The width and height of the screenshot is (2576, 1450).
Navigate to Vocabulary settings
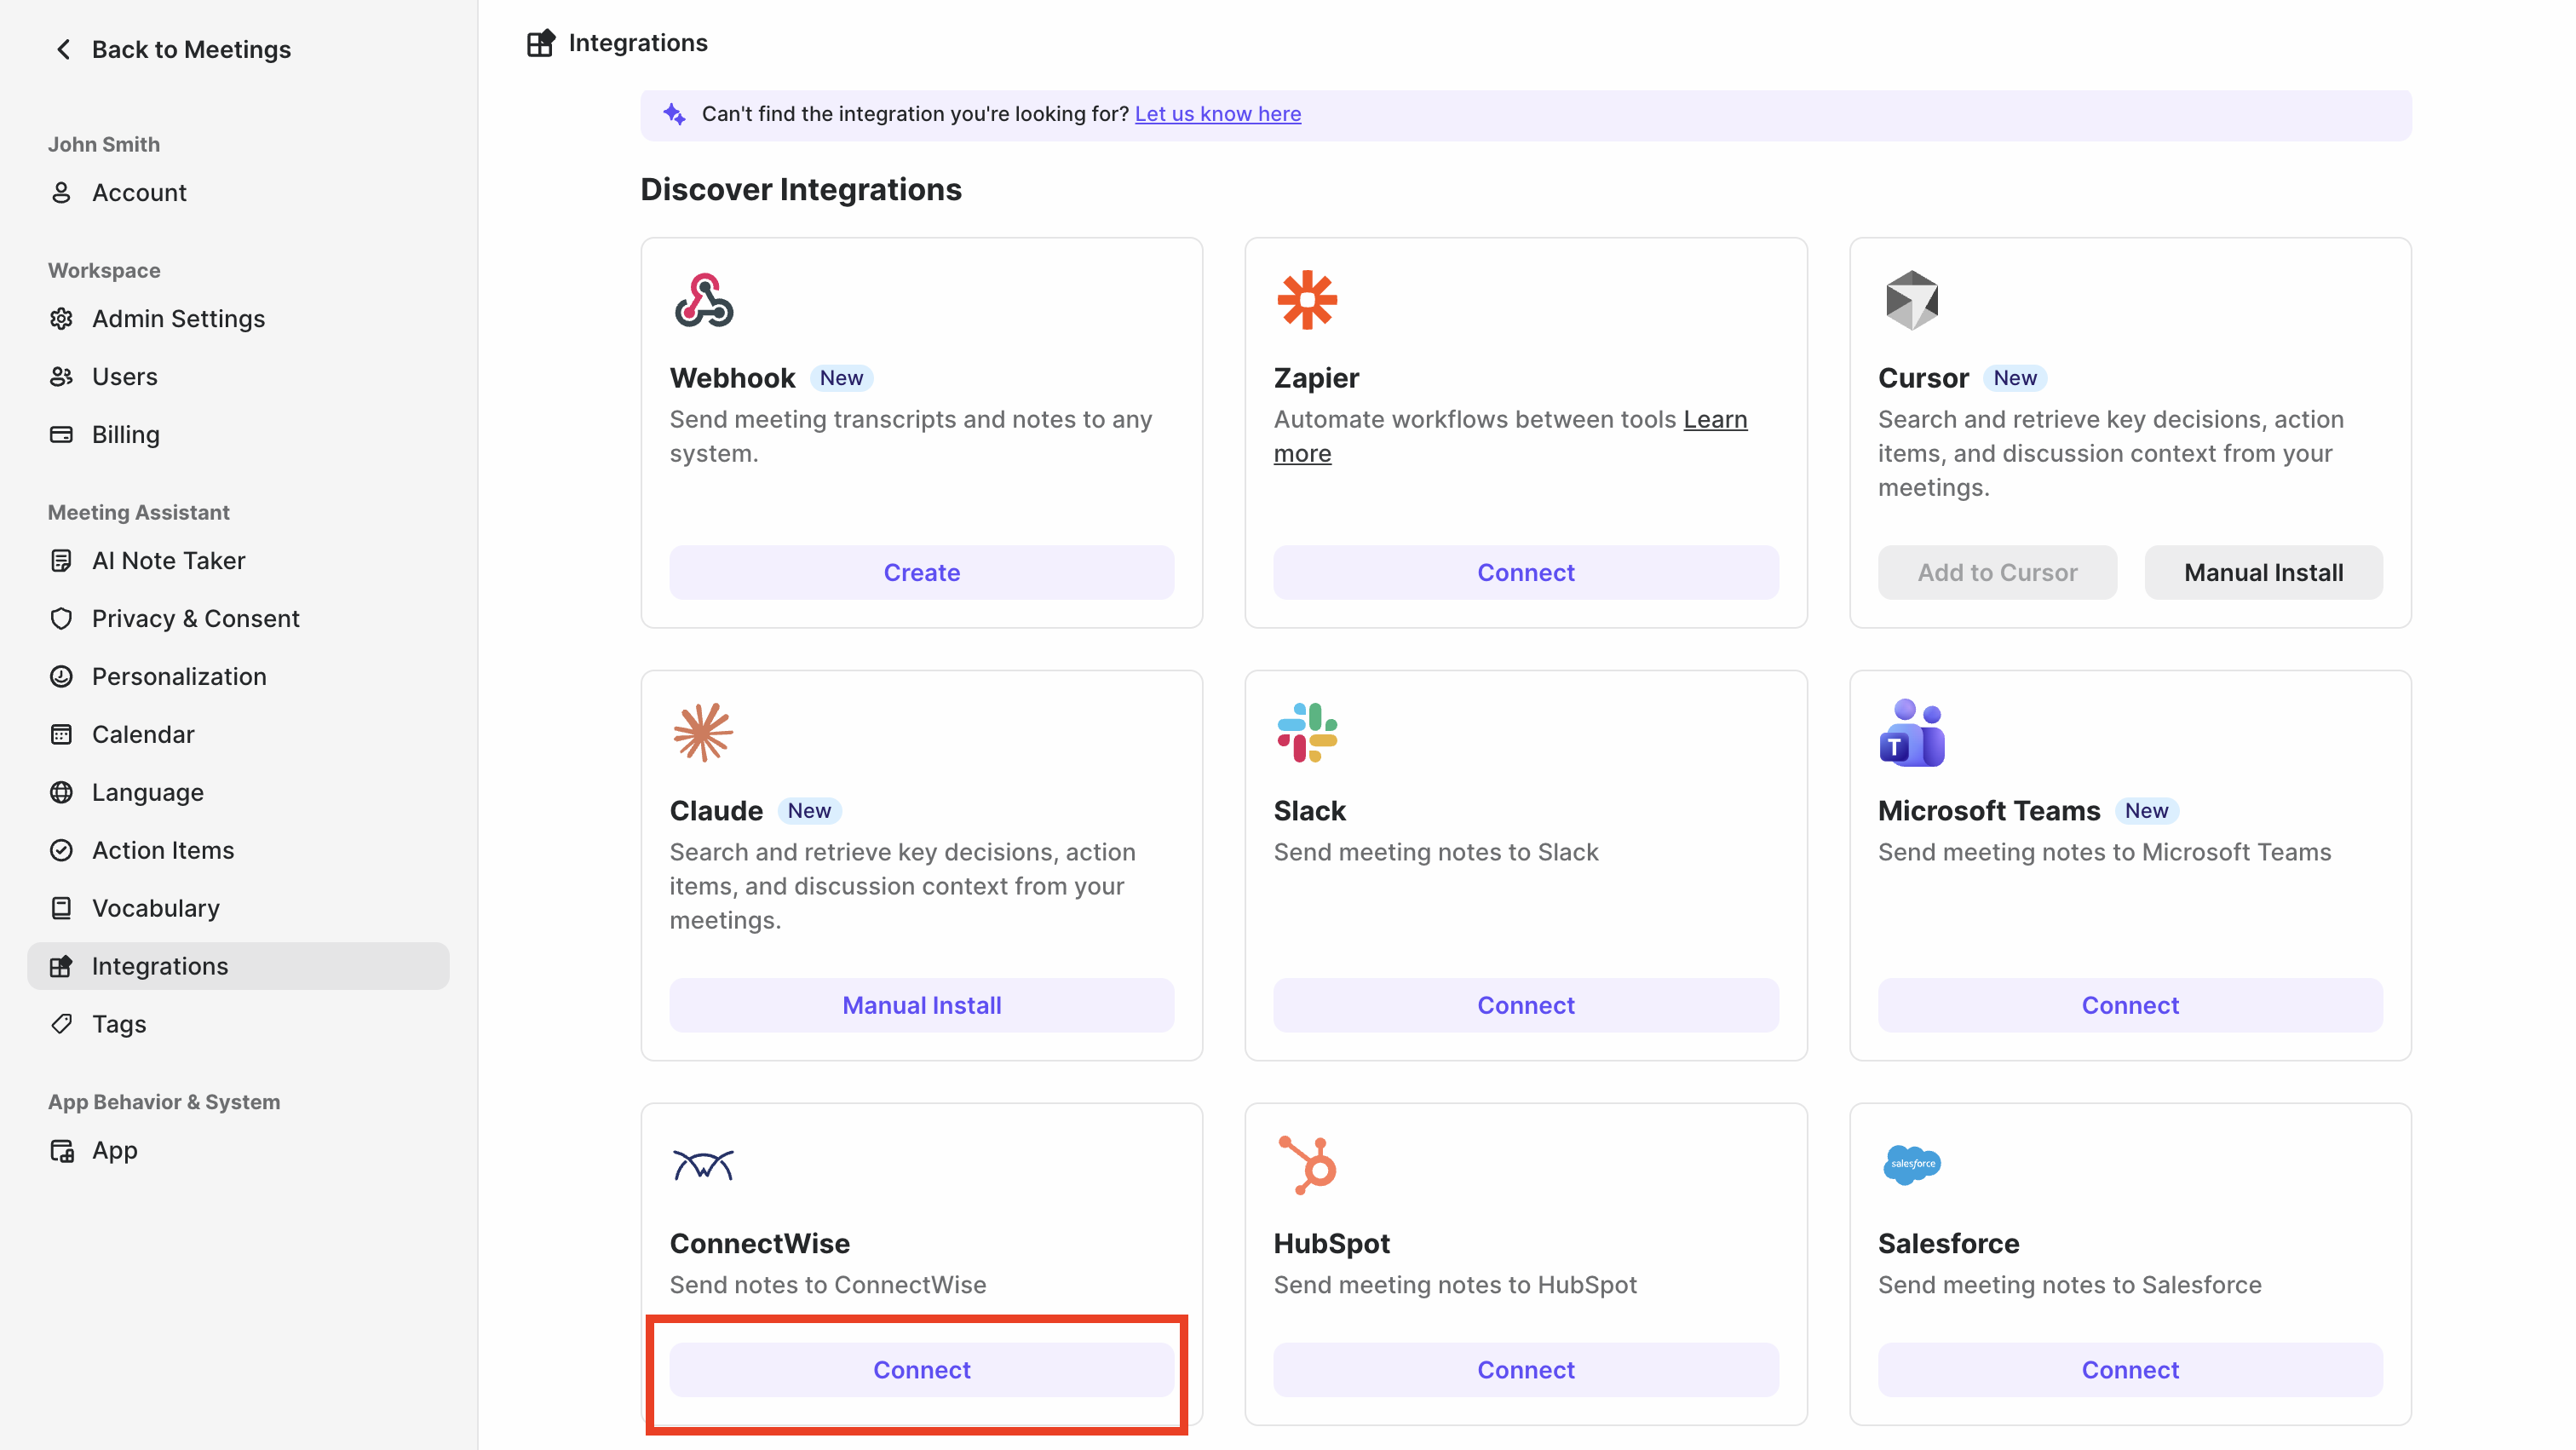[x=155, y=908]
